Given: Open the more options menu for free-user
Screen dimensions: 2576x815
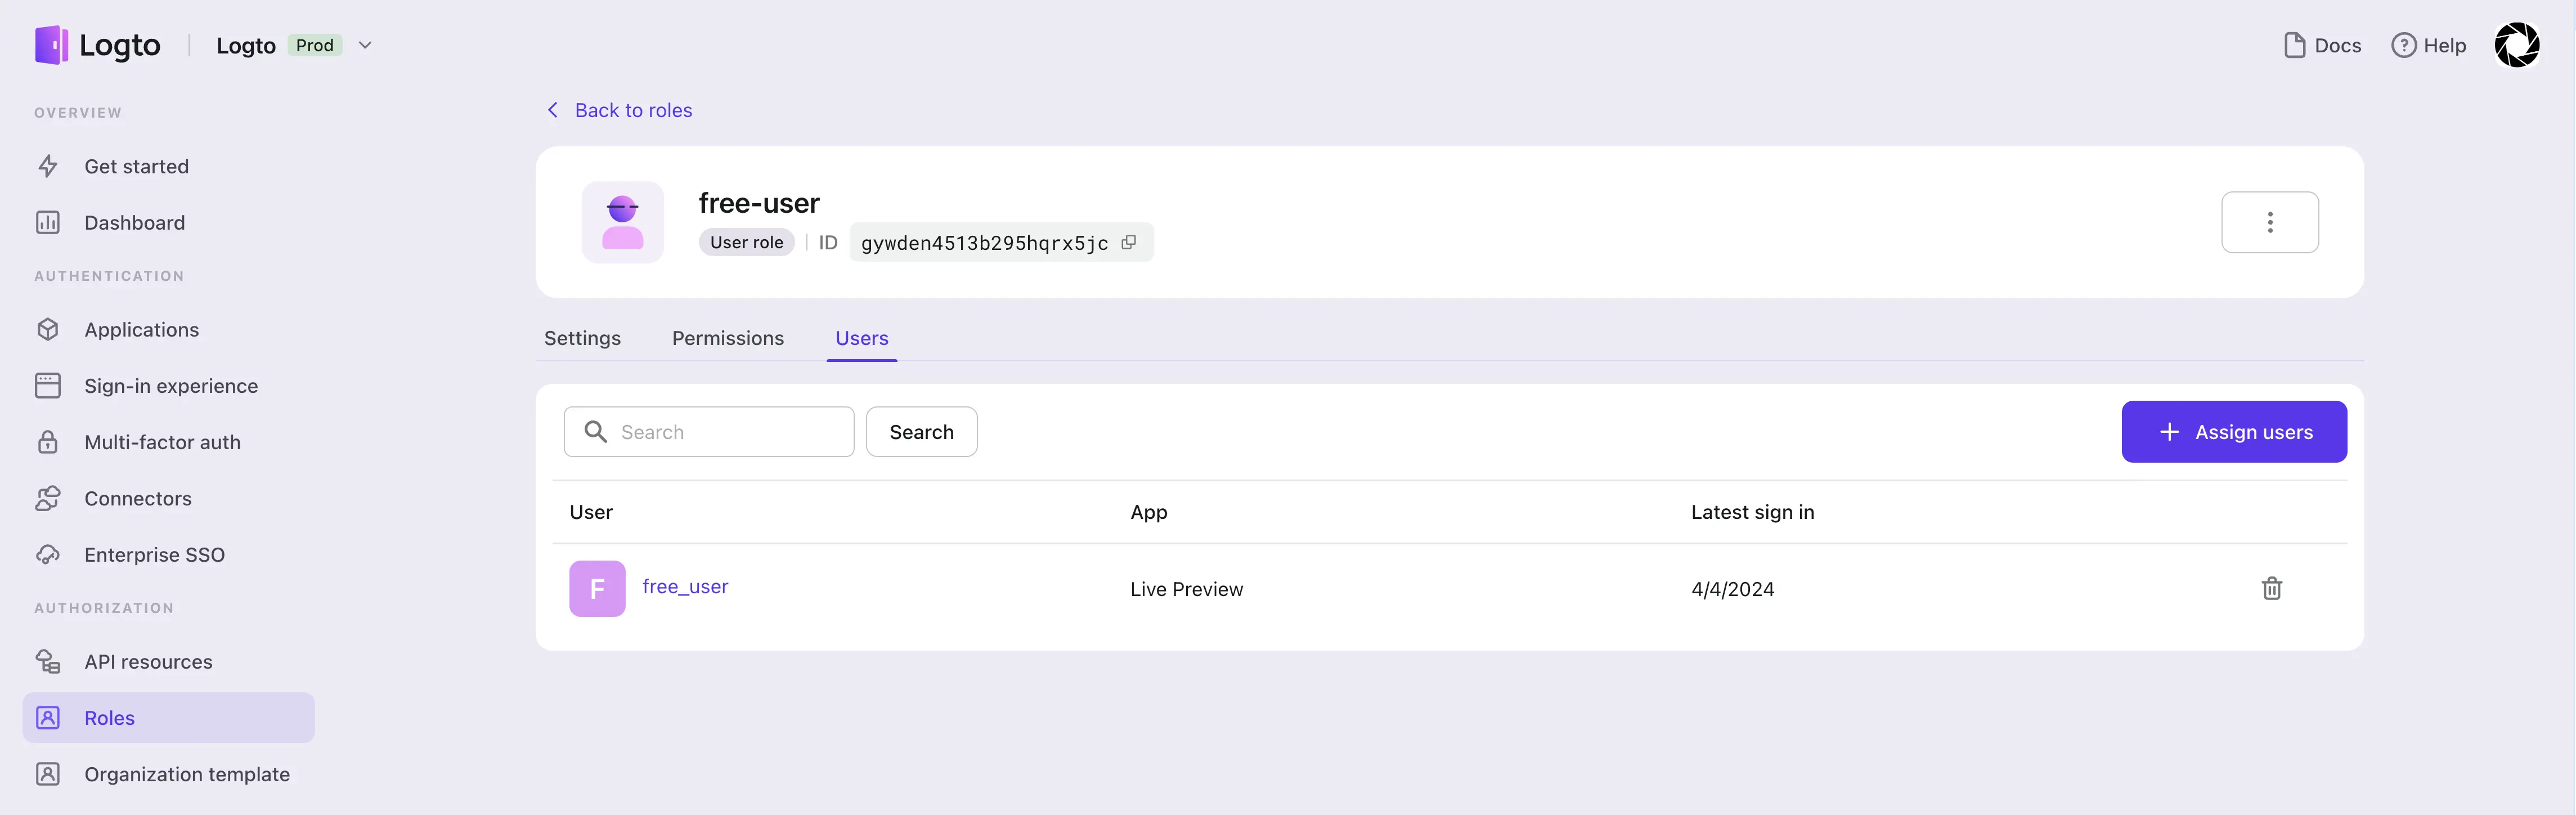Looking at the screenshot, I should click(x=2270, y=222).
